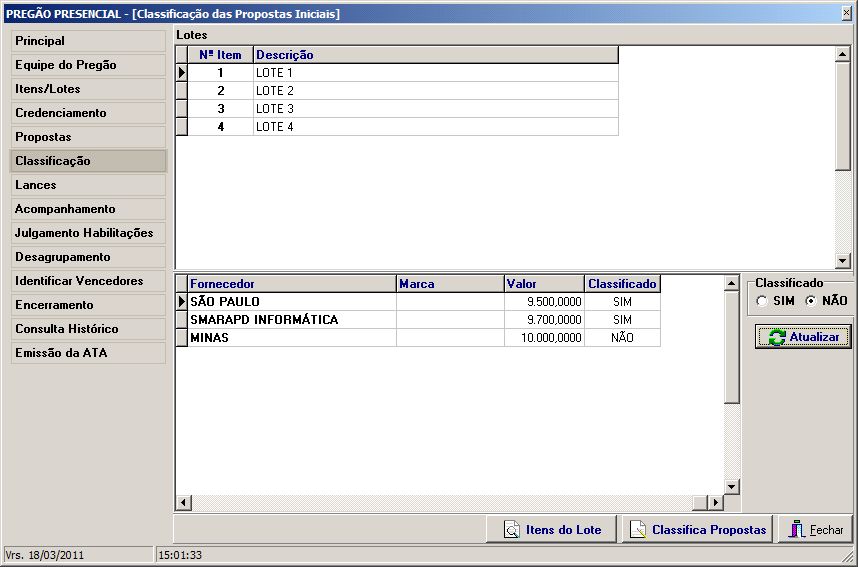This screenshot has height=567, width=858.
Task: Click up arrow of Lotes grid scrollbar
Action: 843,54
